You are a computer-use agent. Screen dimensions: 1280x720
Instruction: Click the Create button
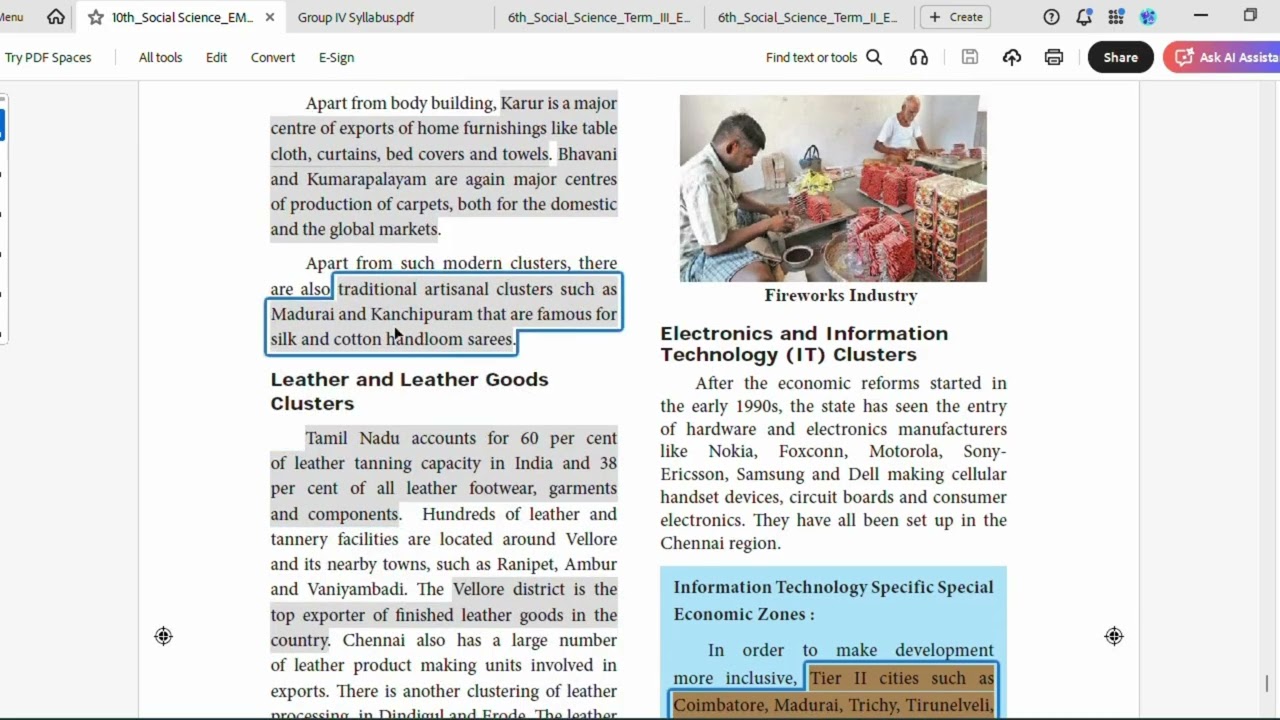[955, 17]
